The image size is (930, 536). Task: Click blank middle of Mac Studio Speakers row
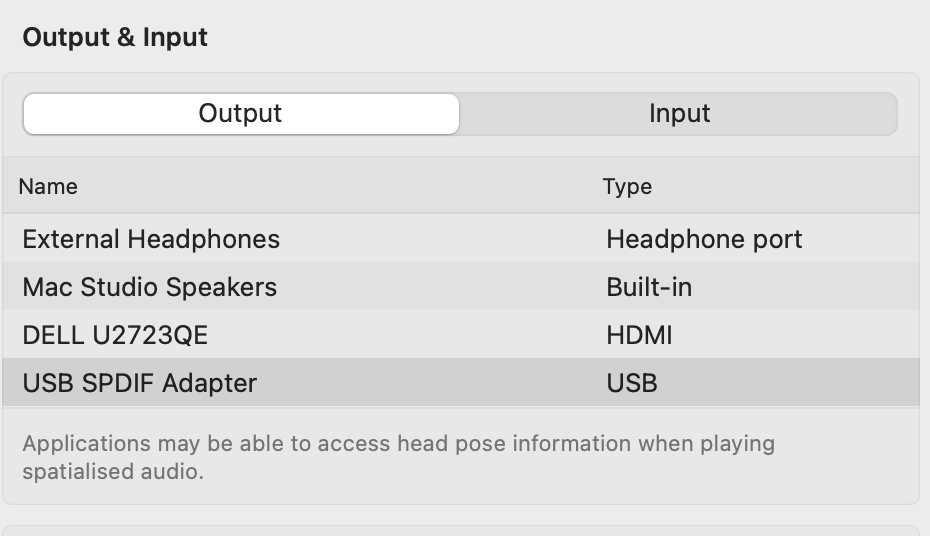tap(440, 288)
